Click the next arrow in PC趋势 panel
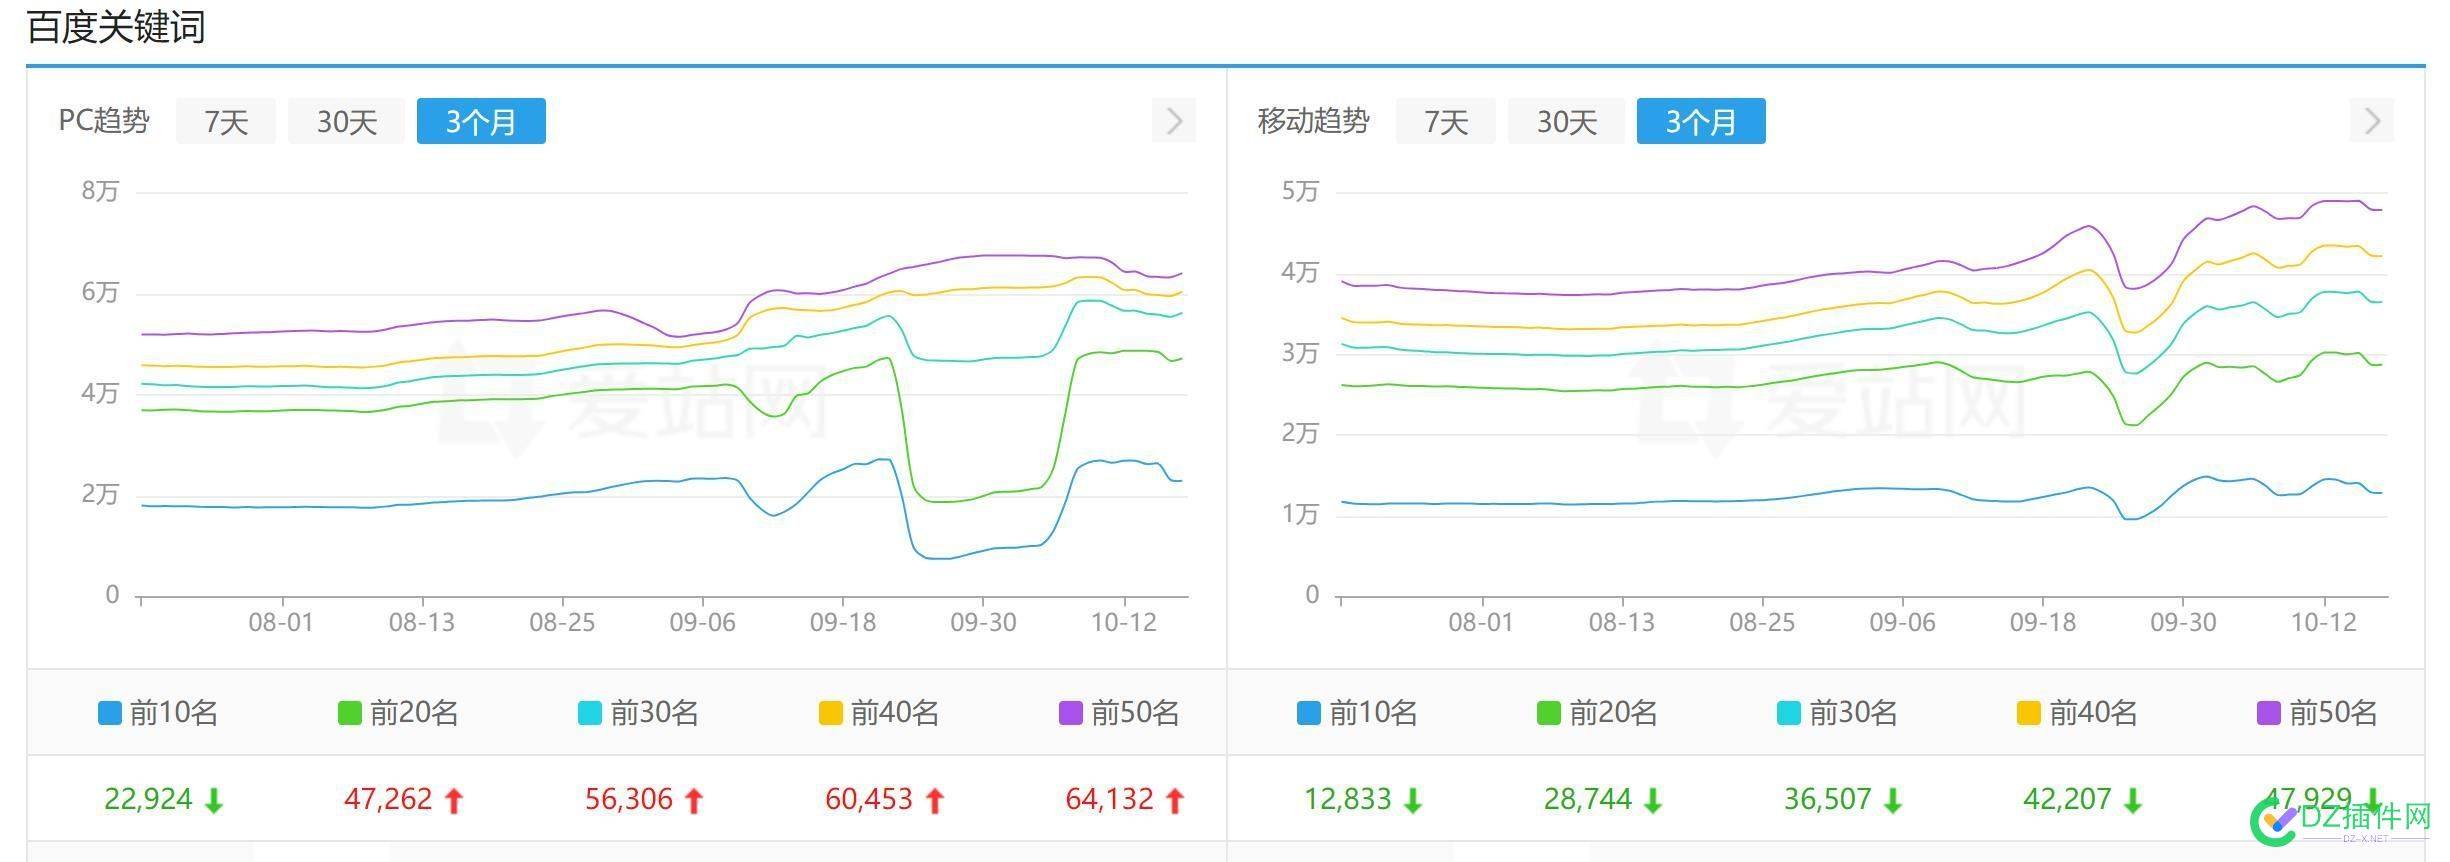 (x=1174, y=121)
